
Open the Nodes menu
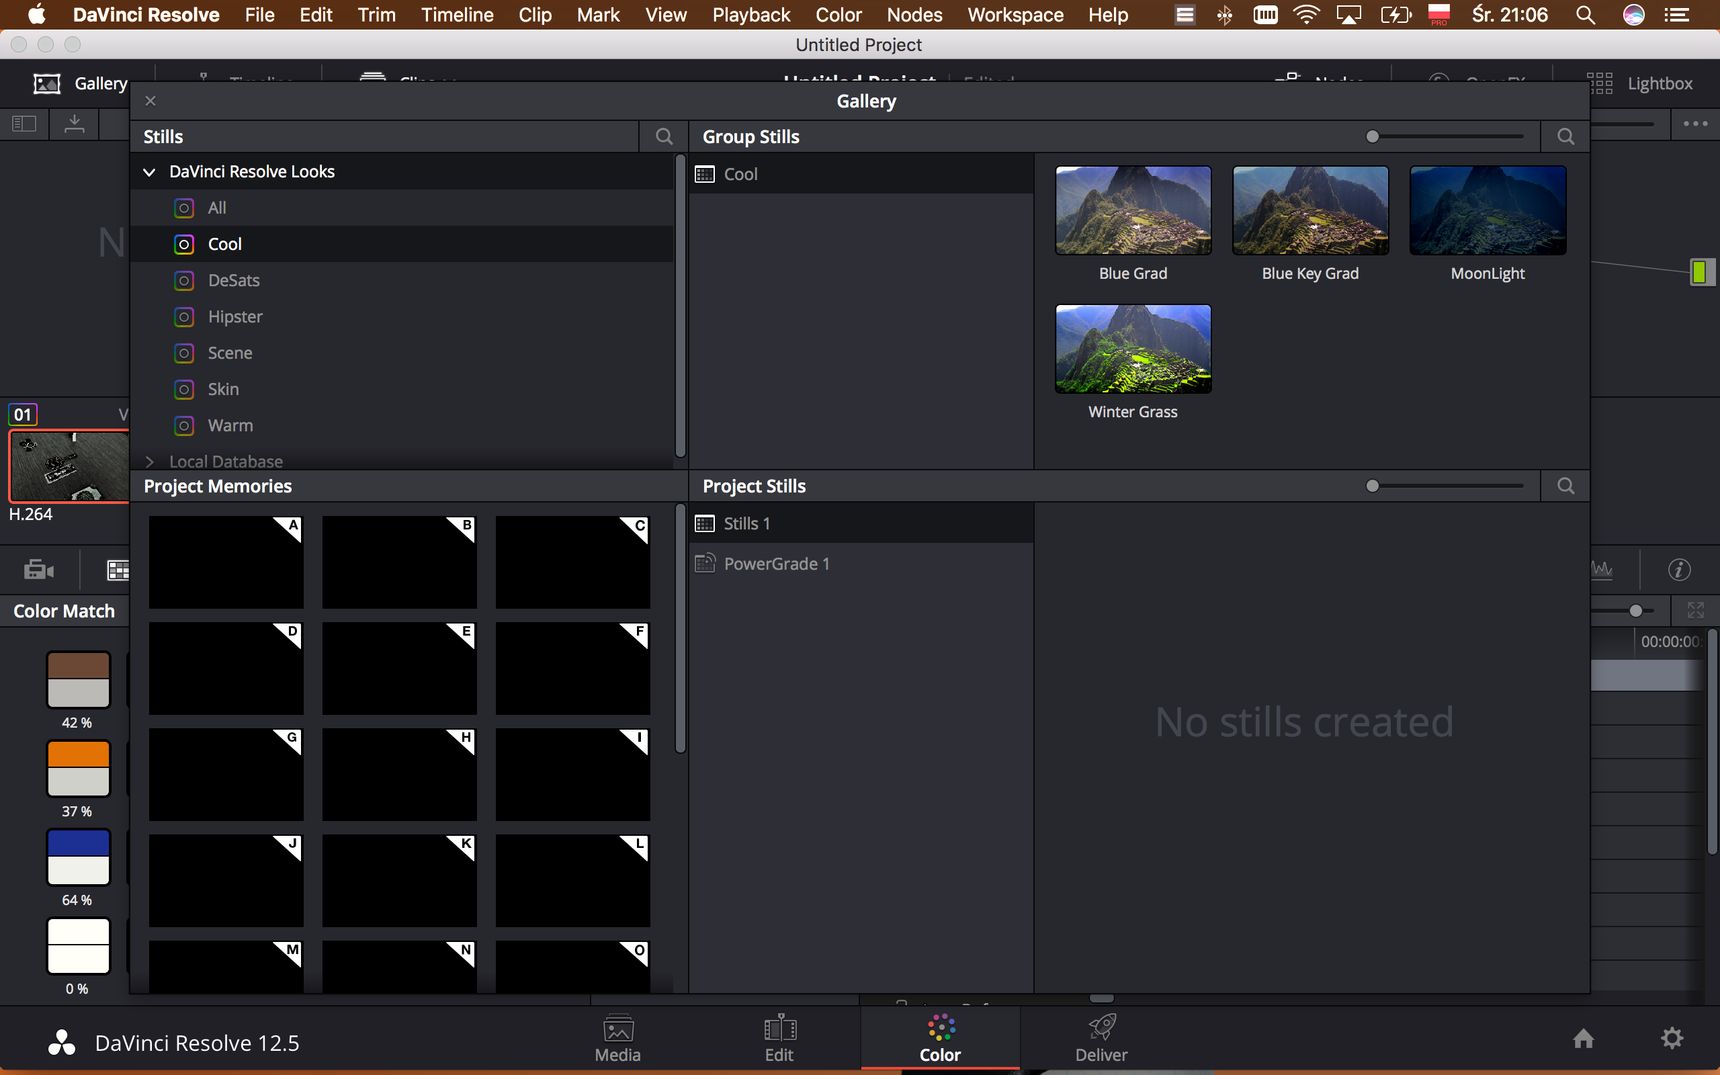coord(914,15)
